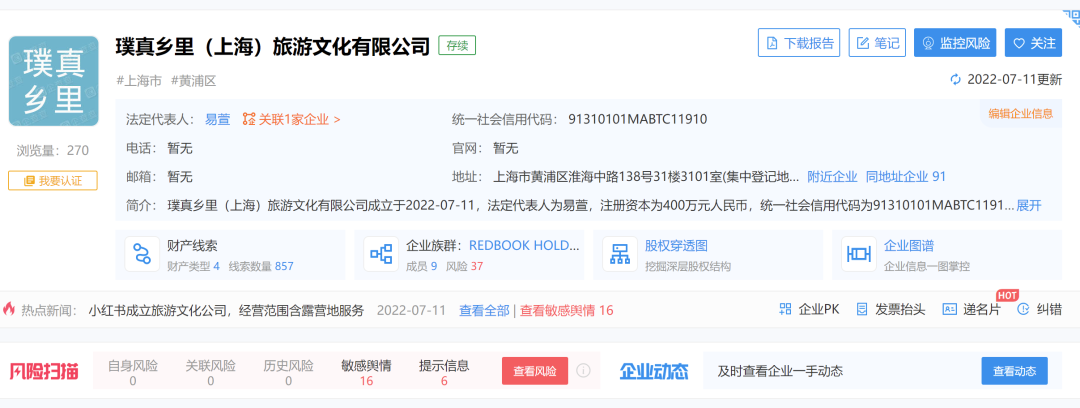Open legal representative 易萱 link

click(218, 119)
